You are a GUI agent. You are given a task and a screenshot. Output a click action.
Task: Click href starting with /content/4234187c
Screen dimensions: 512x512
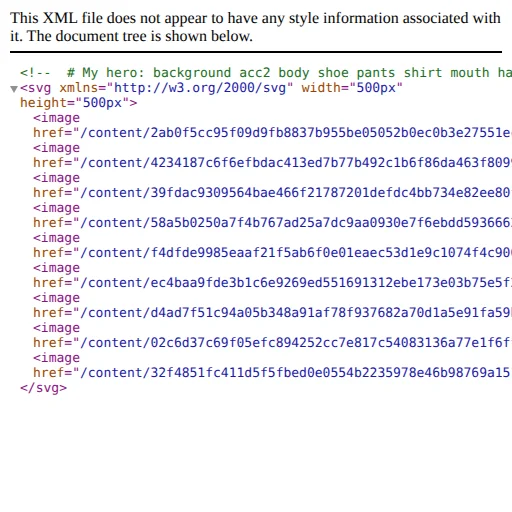click(x=272, y=163)
